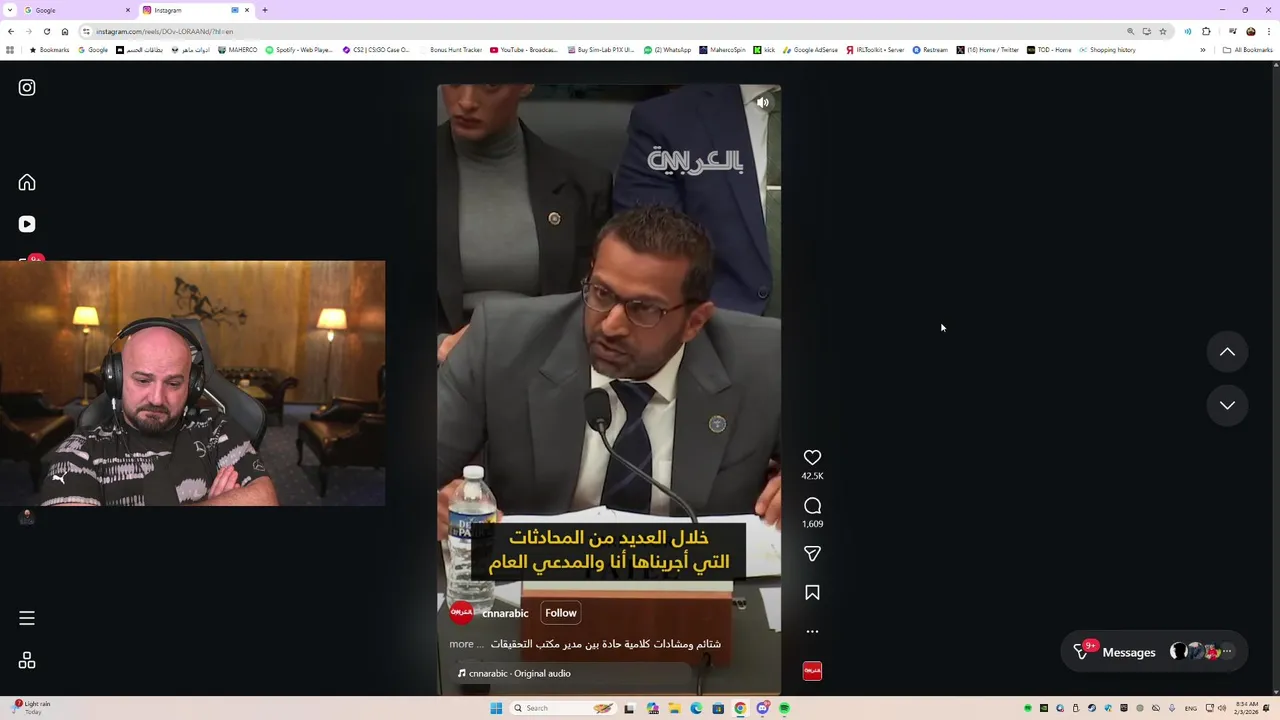Open comments on the reel
1280x720 pixels.
click(x=812, y=506)
